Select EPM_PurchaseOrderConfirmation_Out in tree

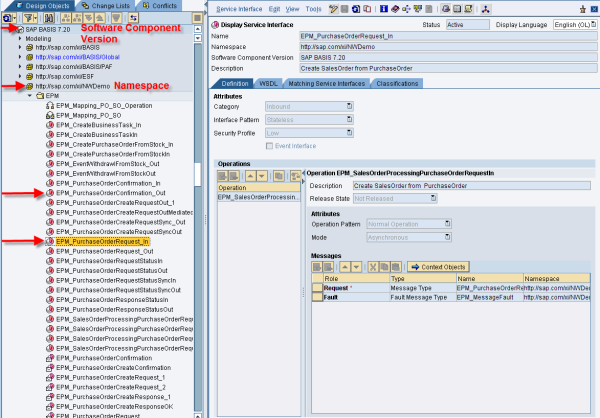point(111,193)
